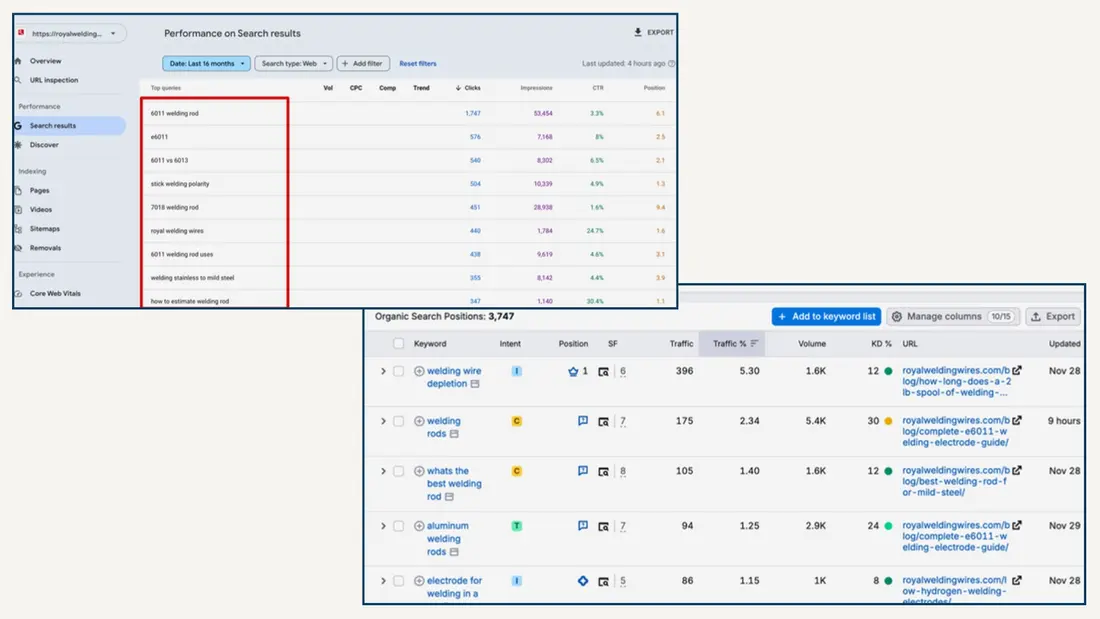
Task: Click Add to keyword list button
Action: click(x=826, y=317)
